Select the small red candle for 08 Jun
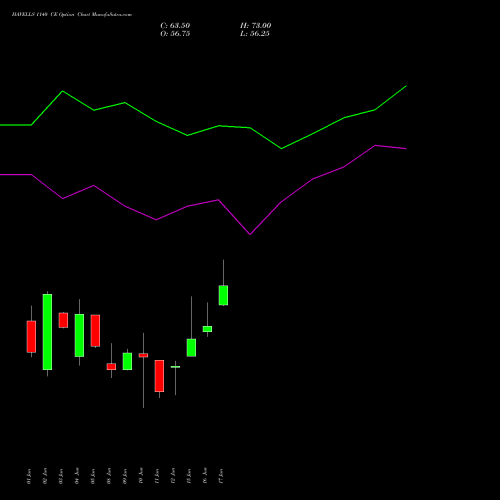Viewport: 500px width, 500px height. pyautogui.click(x=111, y=366)
